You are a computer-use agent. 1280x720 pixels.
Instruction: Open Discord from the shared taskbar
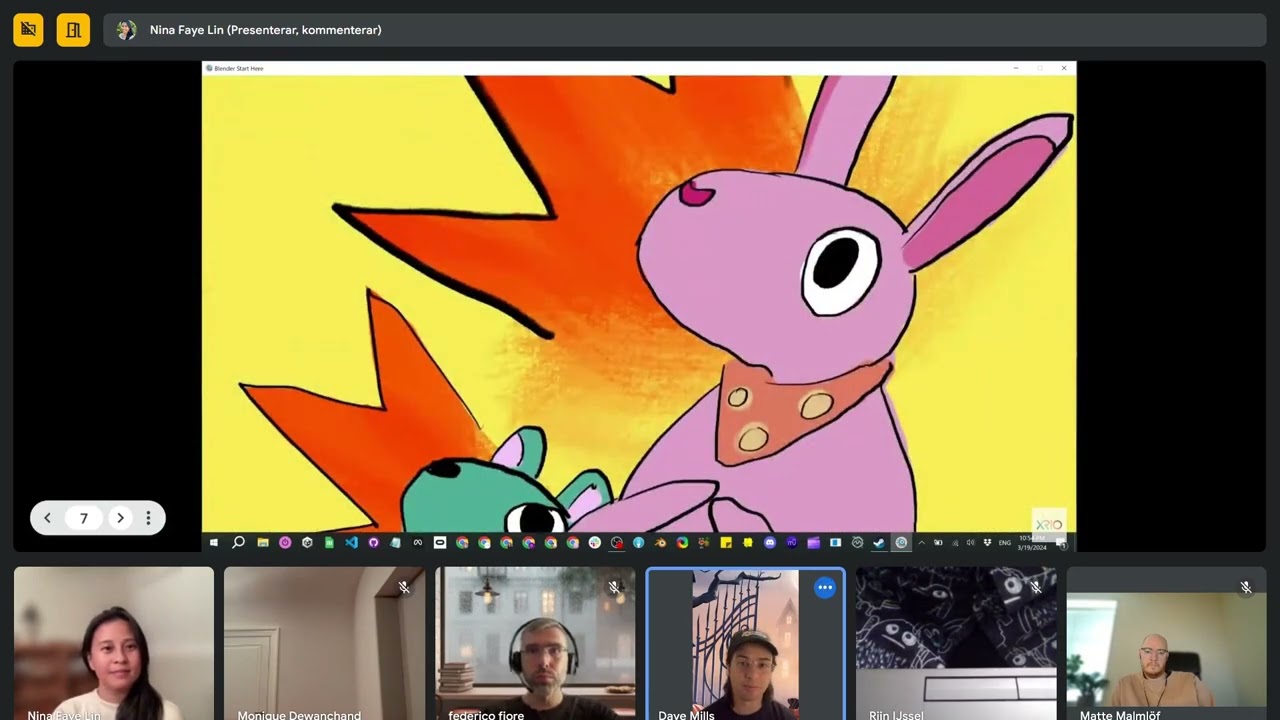(770, 543)
